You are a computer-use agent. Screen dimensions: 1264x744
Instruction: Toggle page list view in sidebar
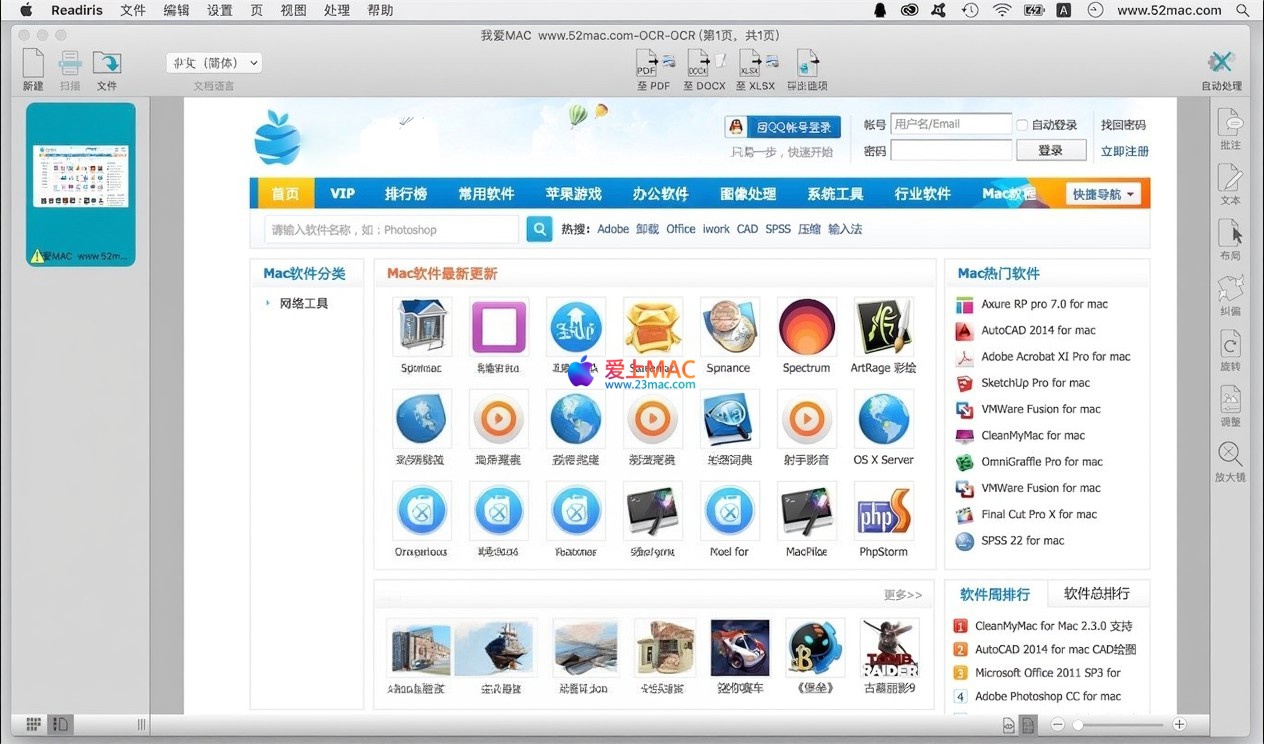pyautogui.click(x=61, y=724)
